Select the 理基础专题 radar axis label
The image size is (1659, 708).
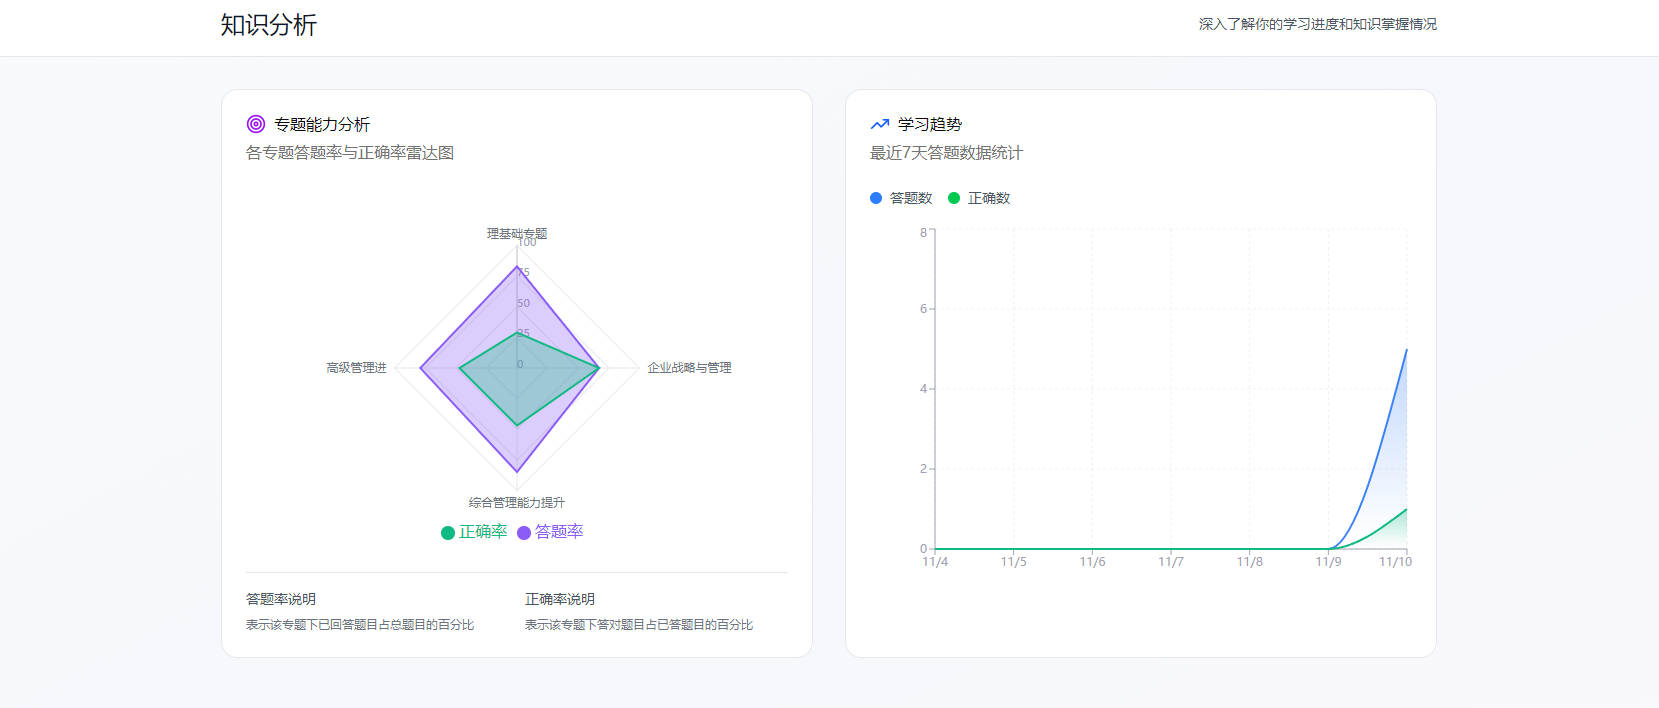click(x=517, y=233)
